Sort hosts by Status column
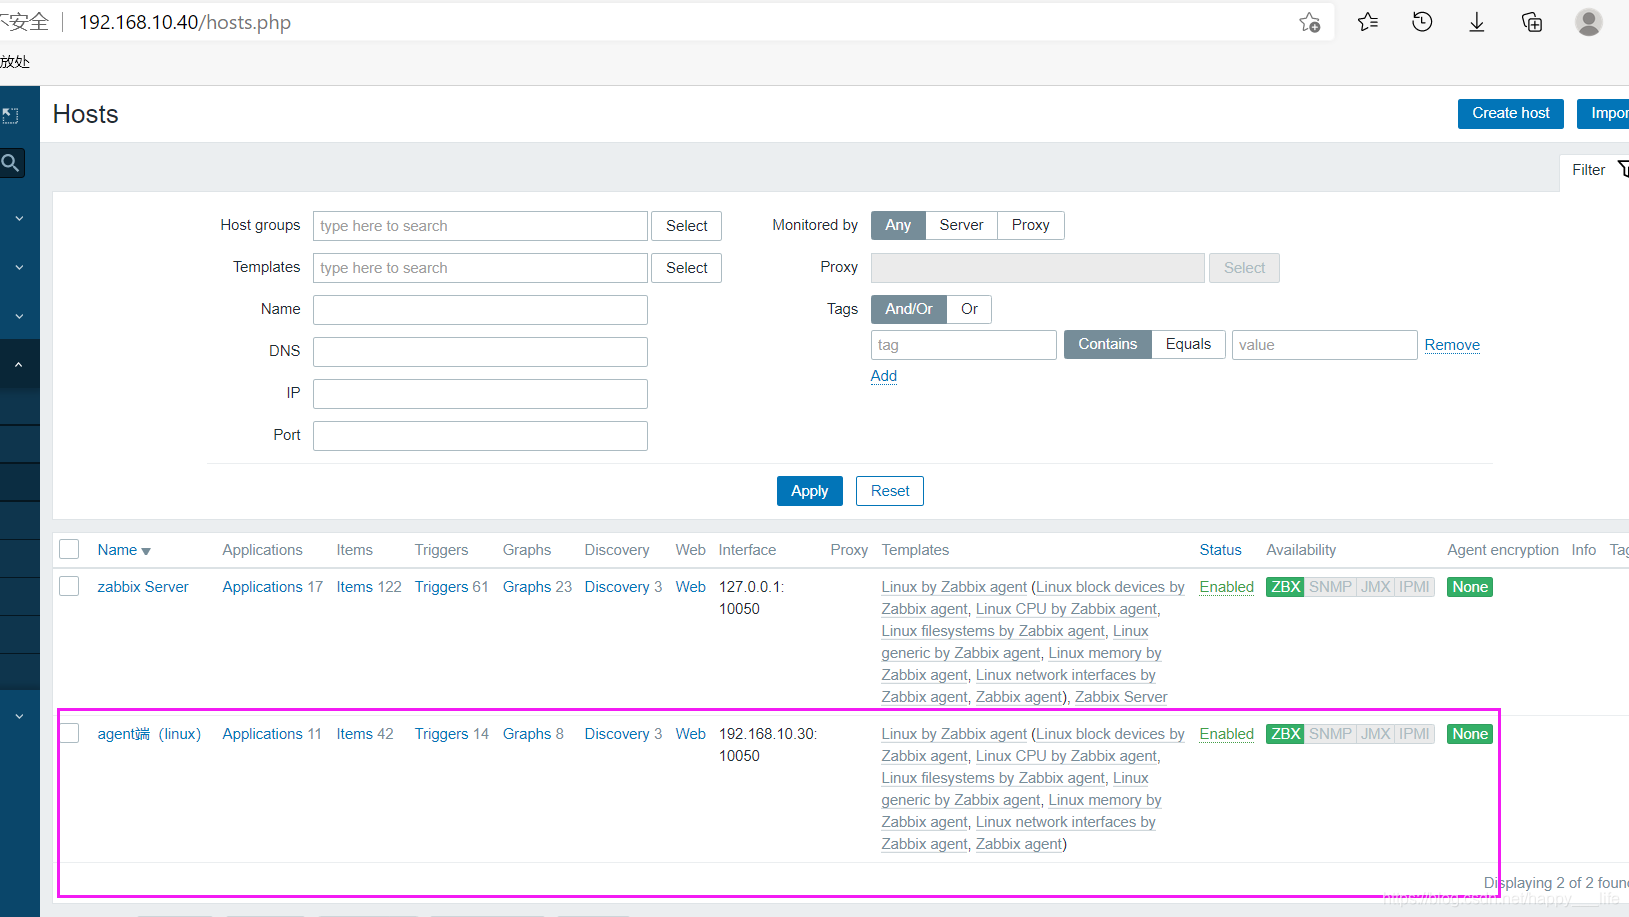This screenshot has width=1629, height=917. click(1220, 550)
